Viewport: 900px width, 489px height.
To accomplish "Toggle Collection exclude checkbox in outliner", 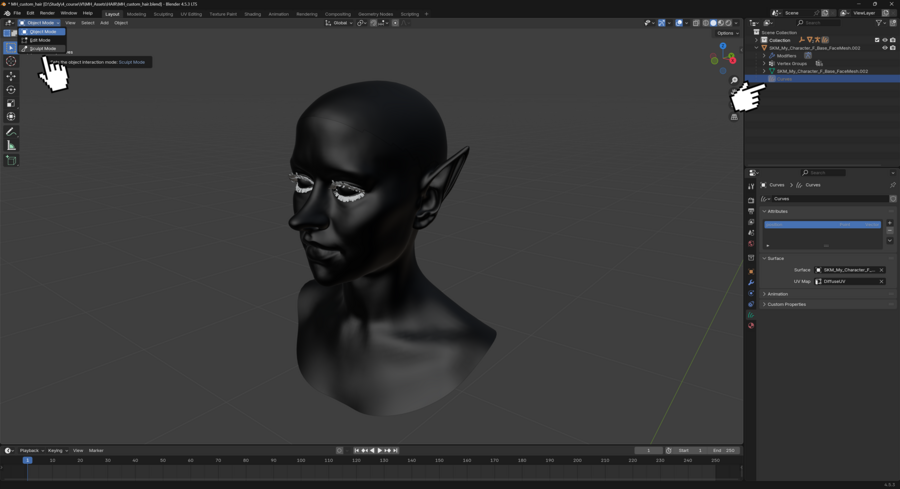I will tap(877, 40).
